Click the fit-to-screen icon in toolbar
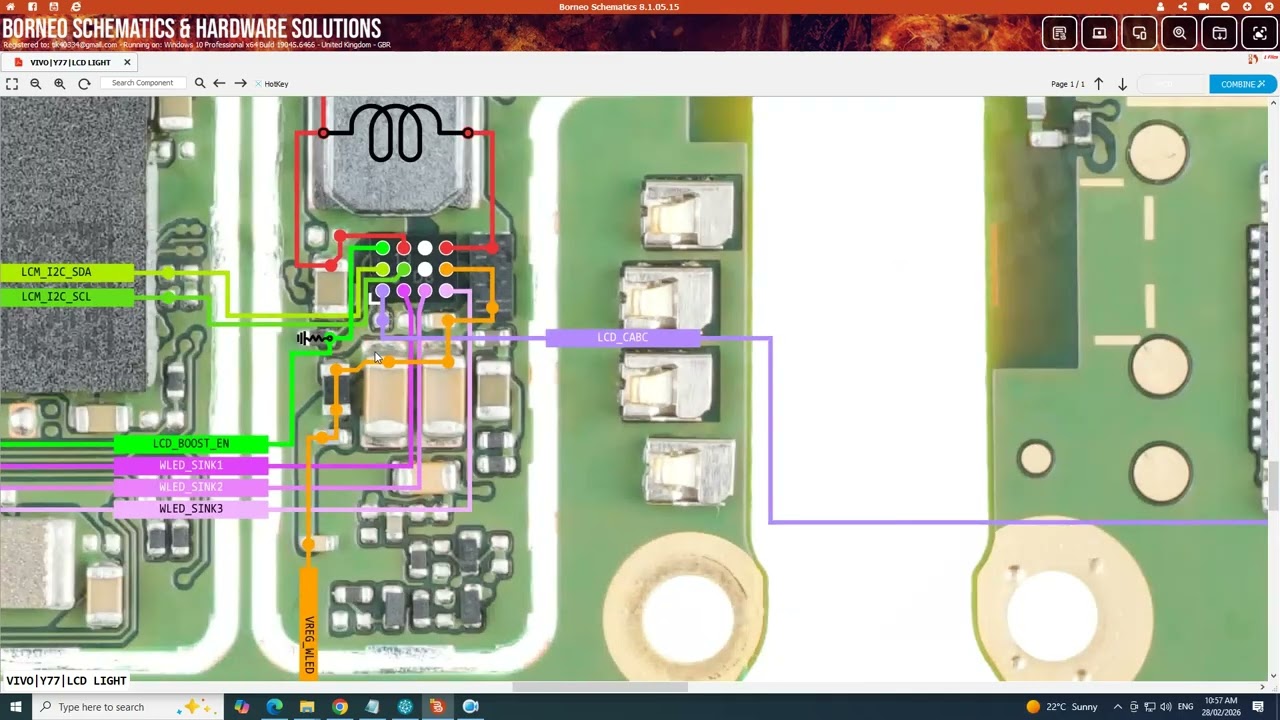 [x=12, y=84]
